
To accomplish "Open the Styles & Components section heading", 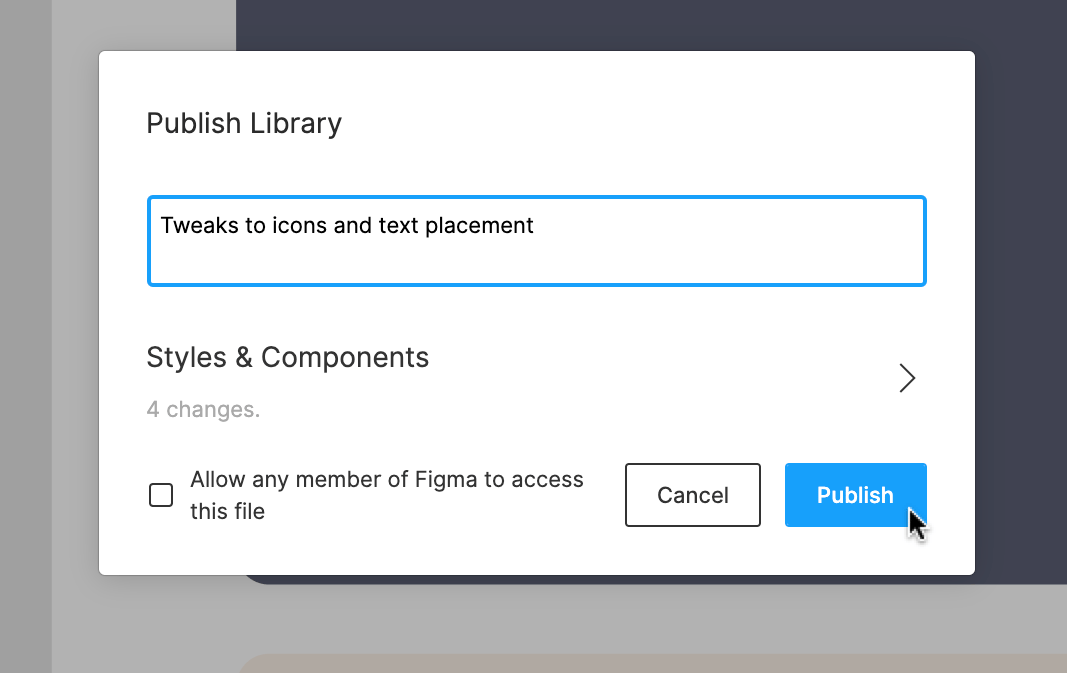I will pyautogui.click(x=287, y=357).
